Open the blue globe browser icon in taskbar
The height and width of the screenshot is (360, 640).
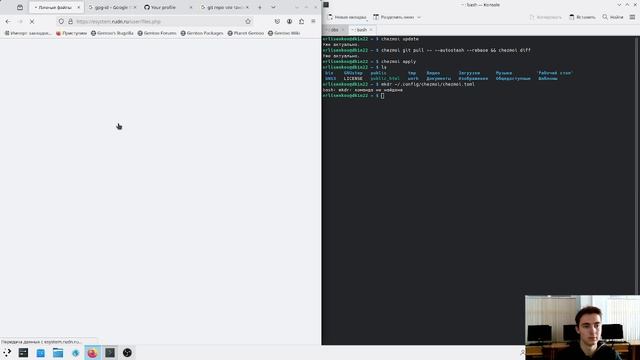76,353
